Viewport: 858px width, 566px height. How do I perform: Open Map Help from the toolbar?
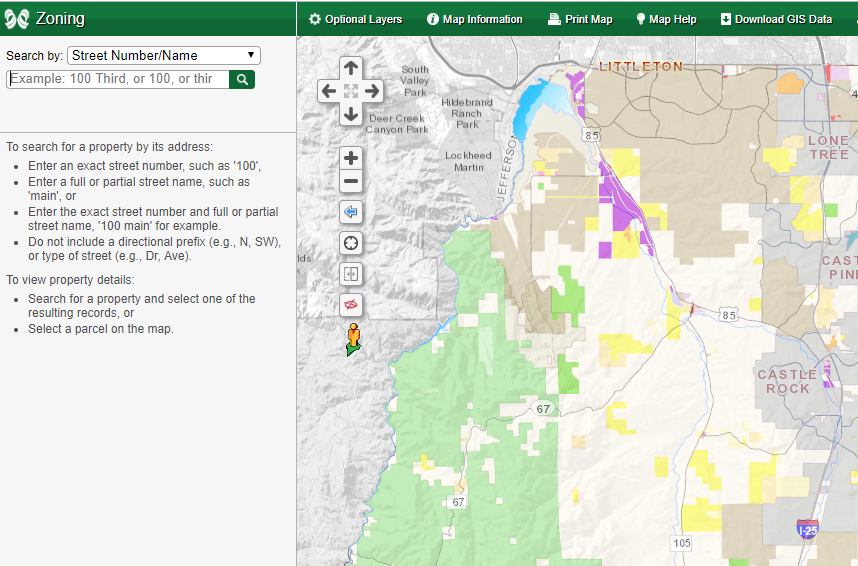click(x=666, y=19)
